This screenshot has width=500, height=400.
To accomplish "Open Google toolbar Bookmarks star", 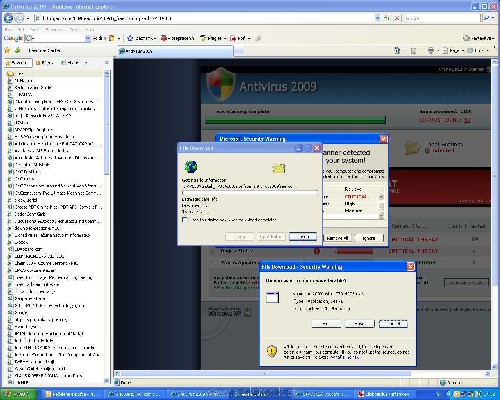I will (142, 38).
